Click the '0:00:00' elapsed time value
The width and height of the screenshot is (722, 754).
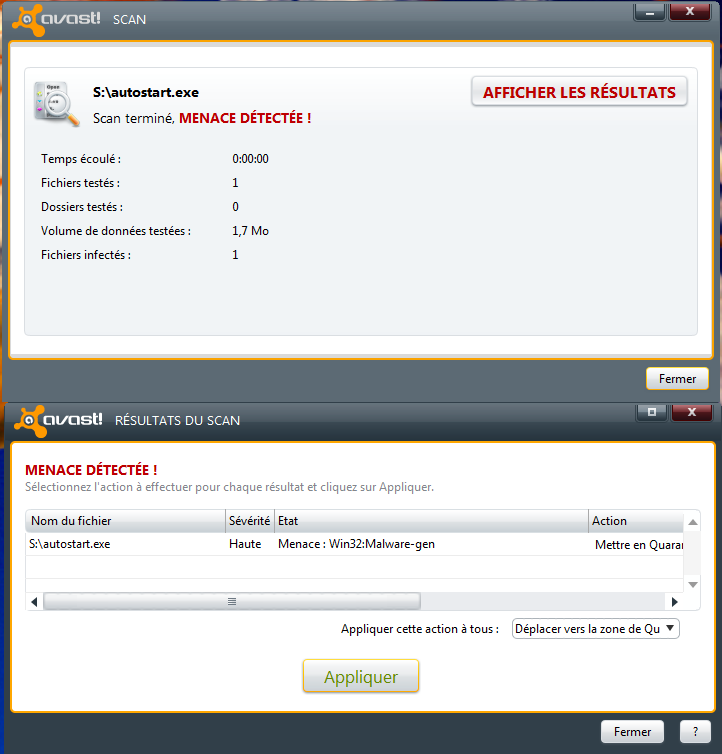251,159
